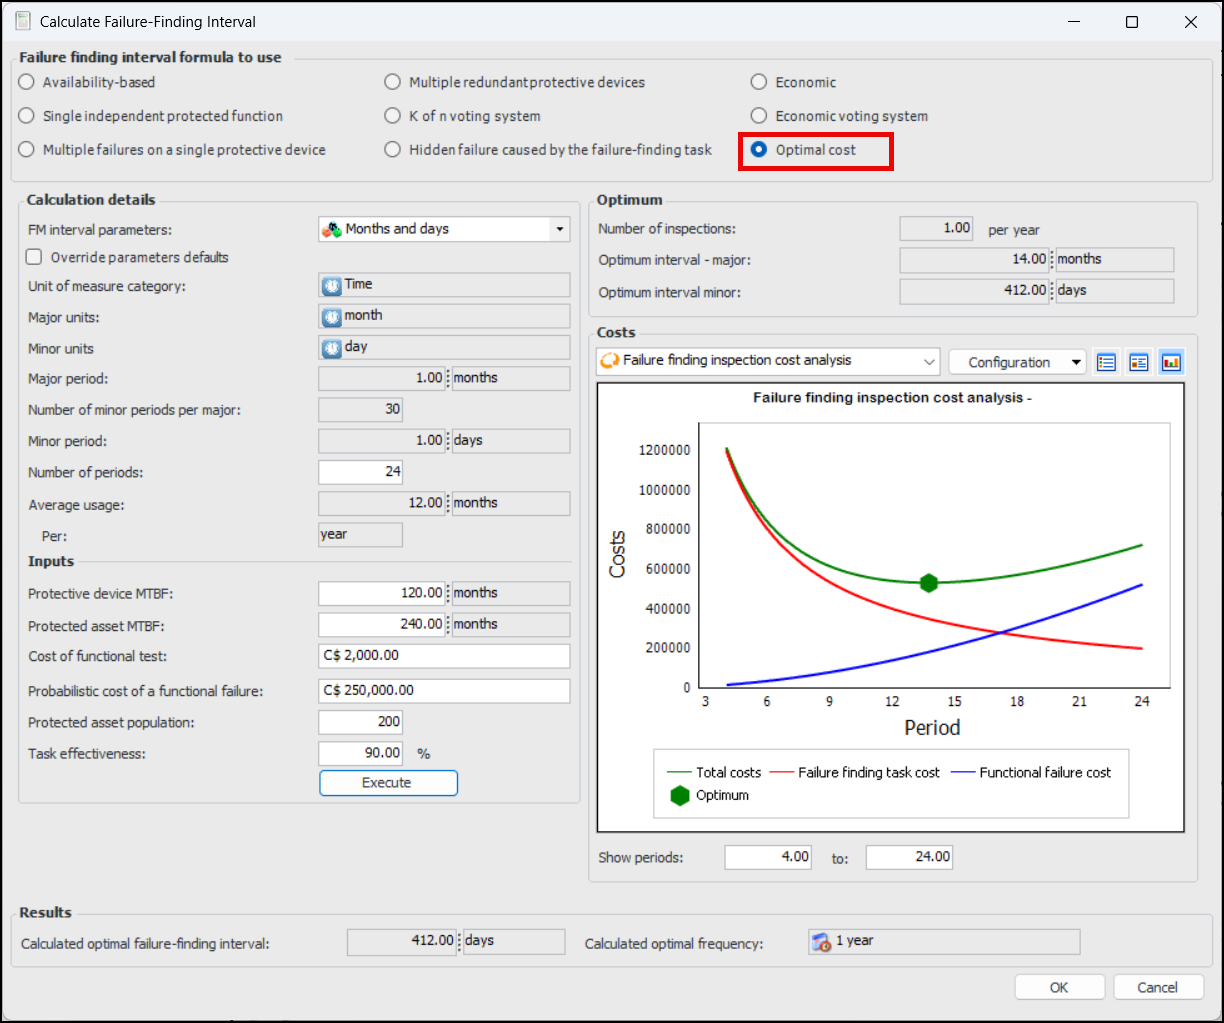Click OK to confirm the calculation
The width and height of the screenshot is (1224, 1023).
click(1059, 987)
